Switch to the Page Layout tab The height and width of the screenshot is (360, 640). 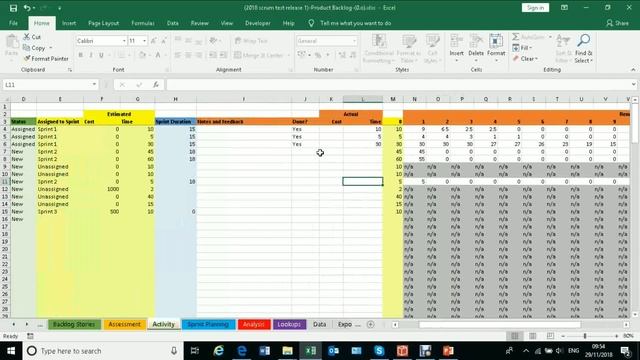tap(104, 23)
